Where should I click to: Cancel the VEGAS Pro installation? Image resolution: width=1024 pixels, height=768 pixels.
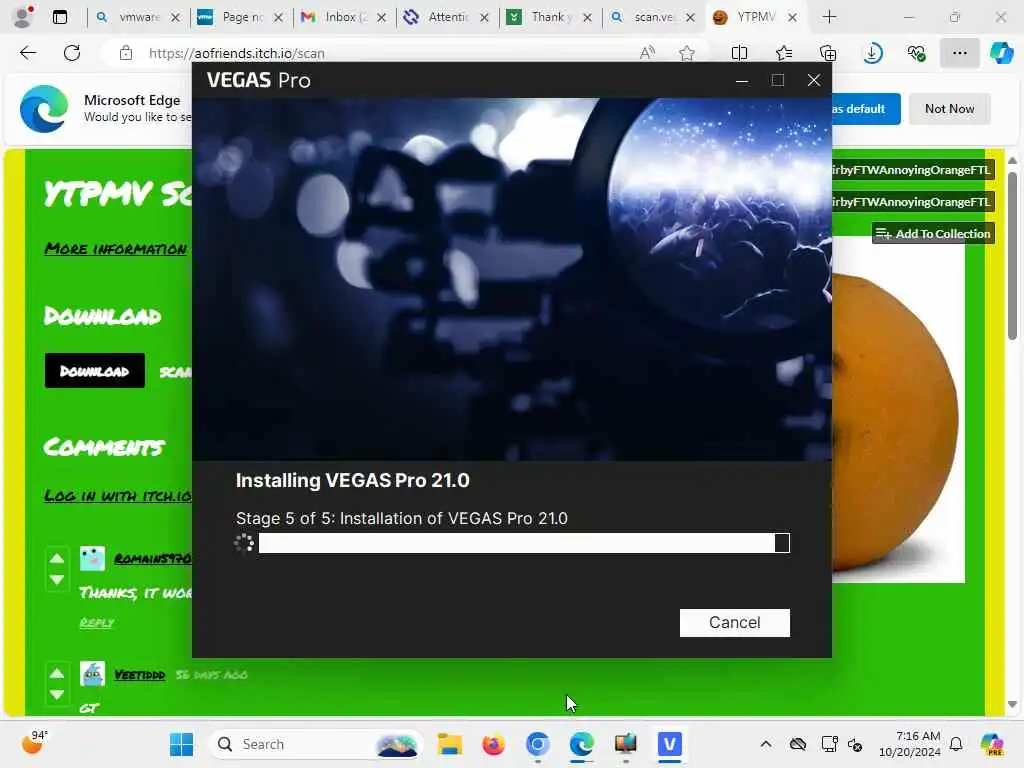coord(734,622)
